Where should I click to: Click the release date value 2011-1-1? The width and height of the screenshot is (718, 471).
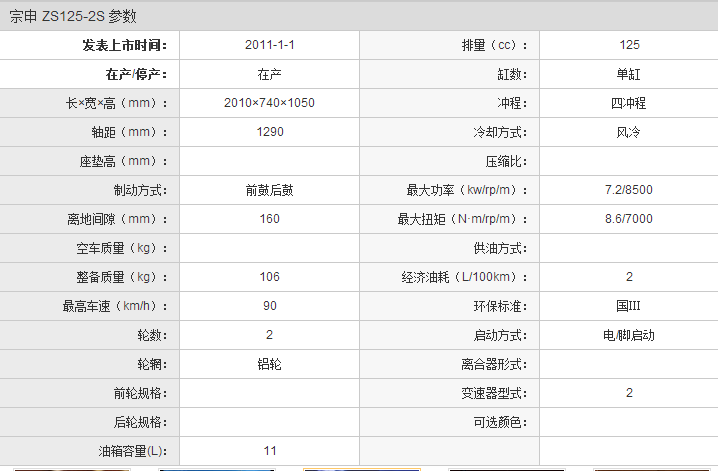(x=270, y=45)
